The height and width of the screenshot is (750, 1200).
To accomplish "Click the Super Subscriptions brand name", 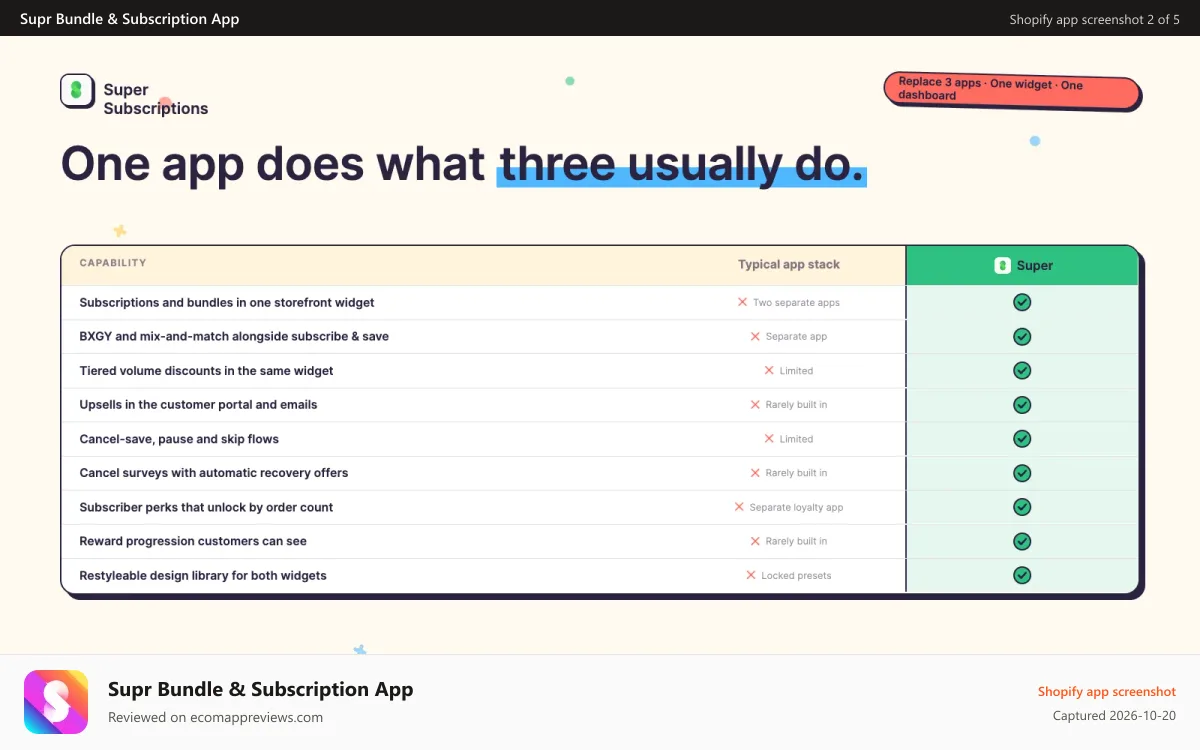I will pos(156,99).
